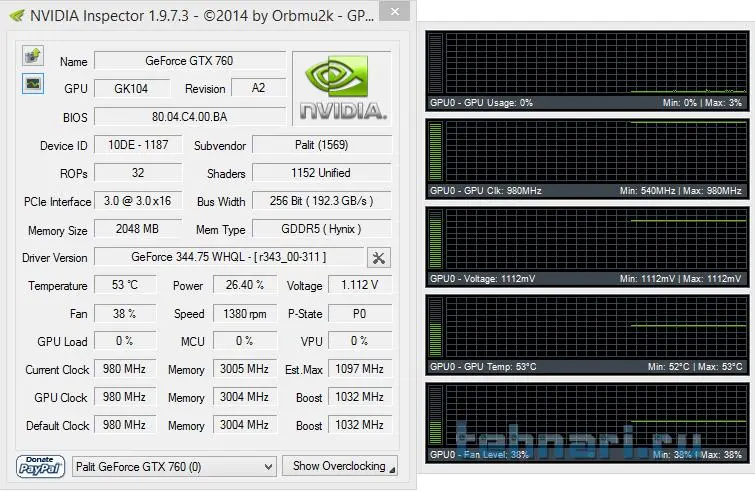Click the P-State field P0
755x492 pixels.
360,313
